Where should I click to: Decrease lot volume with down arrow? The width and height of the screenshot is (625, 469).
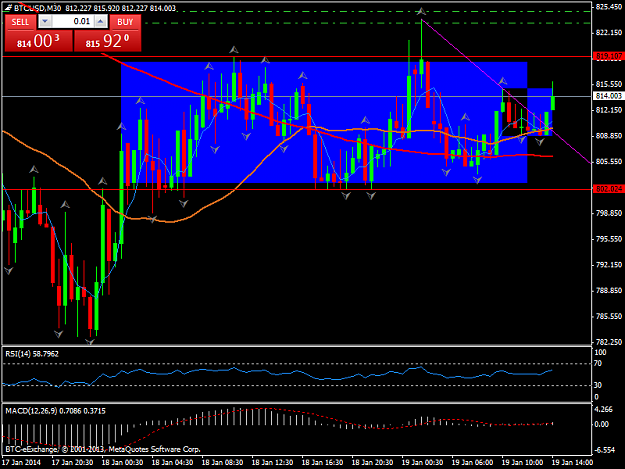45,22
